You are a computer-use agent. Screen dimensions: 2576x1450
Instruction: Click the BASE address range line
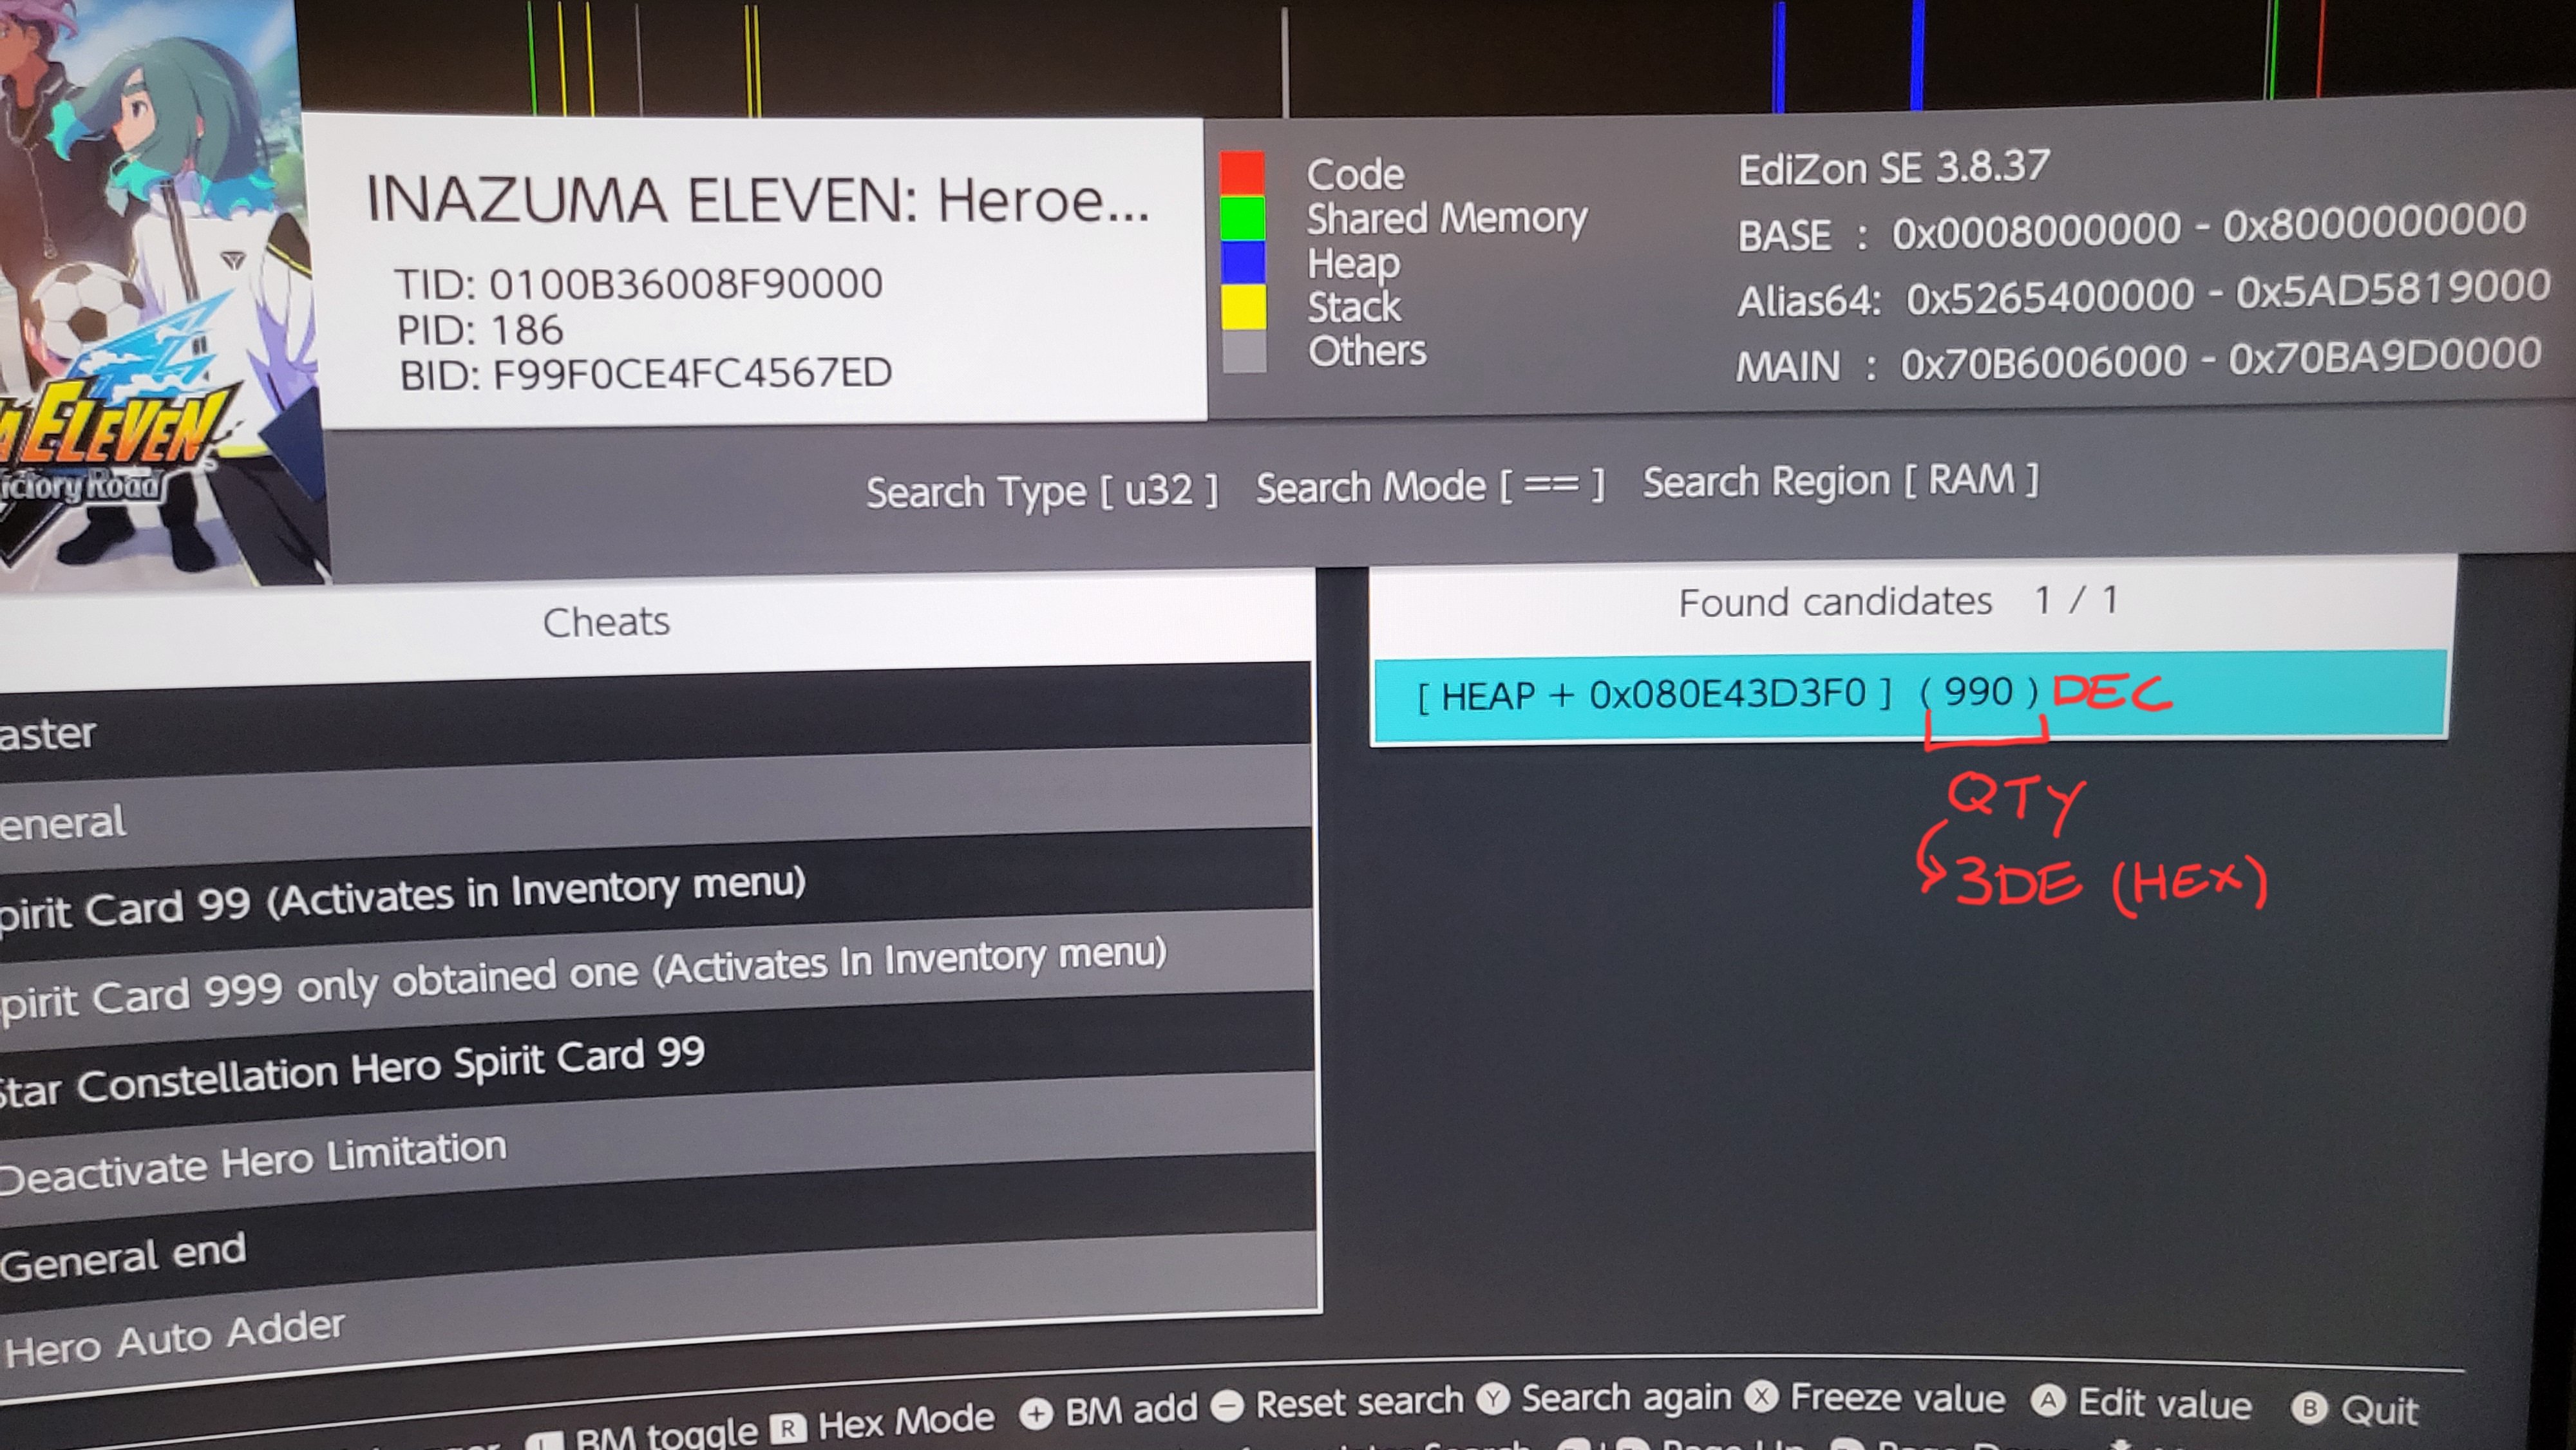pos(2132,228)
